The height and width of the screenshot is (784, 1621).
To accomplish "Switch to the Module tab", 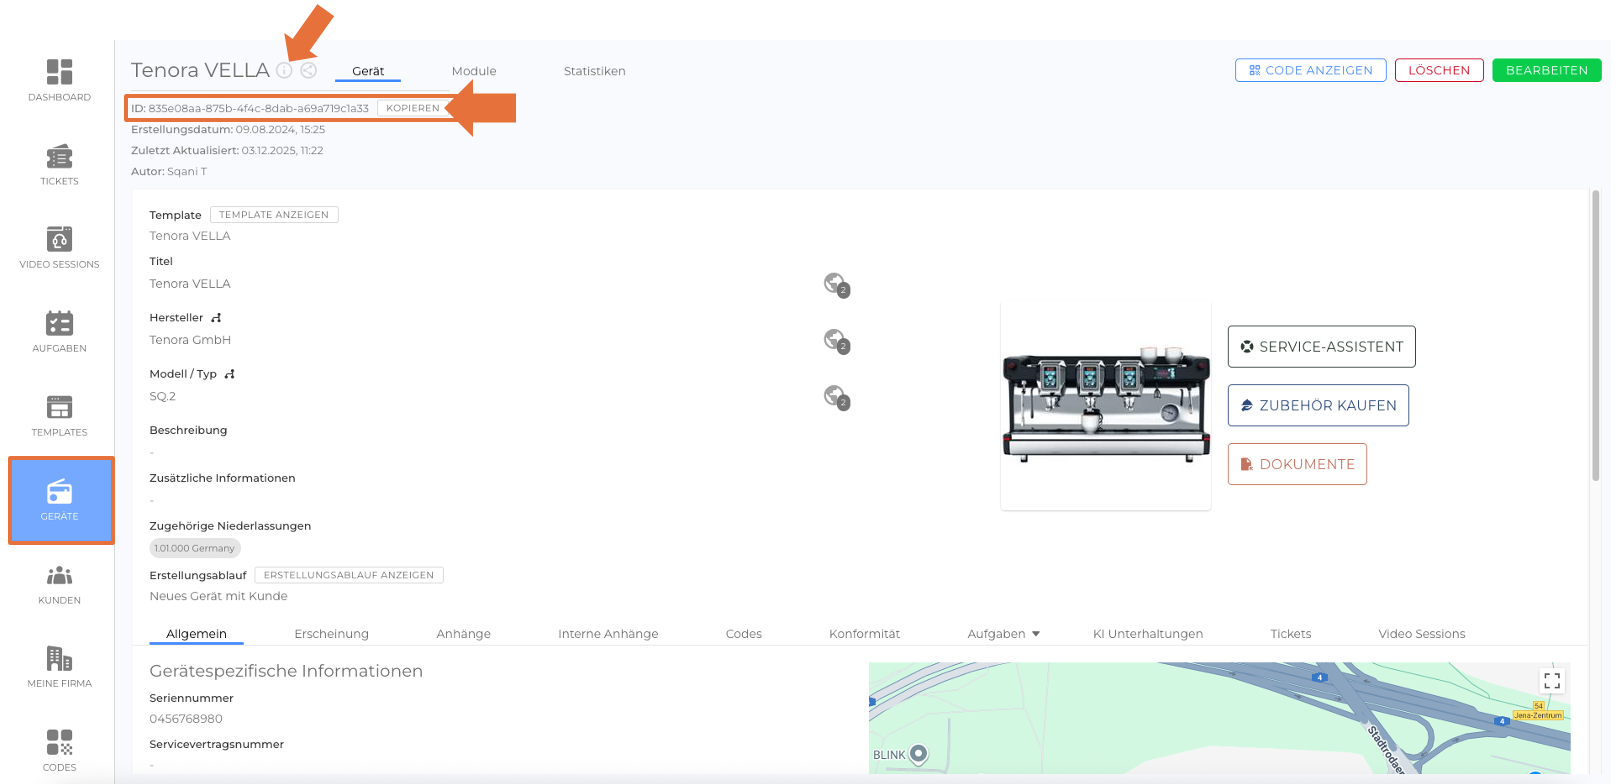I will point(474,71).
